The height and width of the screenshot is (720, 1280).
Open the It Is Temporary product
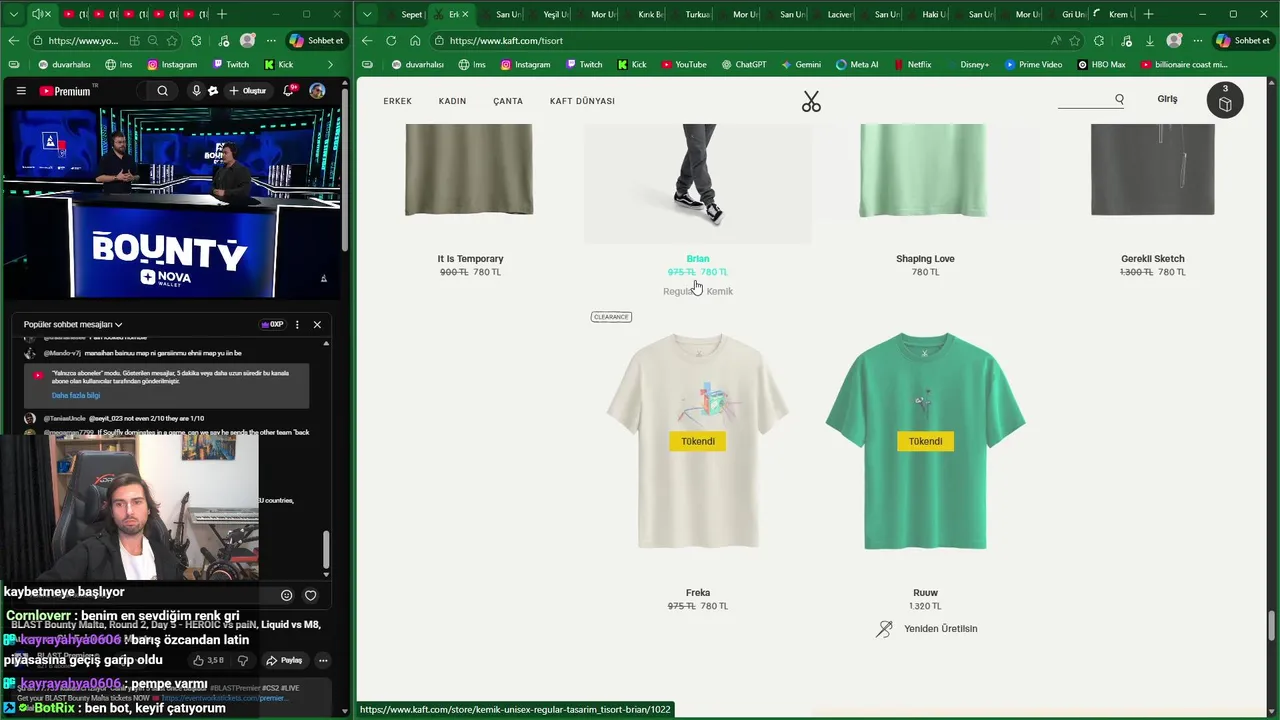click(470, 259)
